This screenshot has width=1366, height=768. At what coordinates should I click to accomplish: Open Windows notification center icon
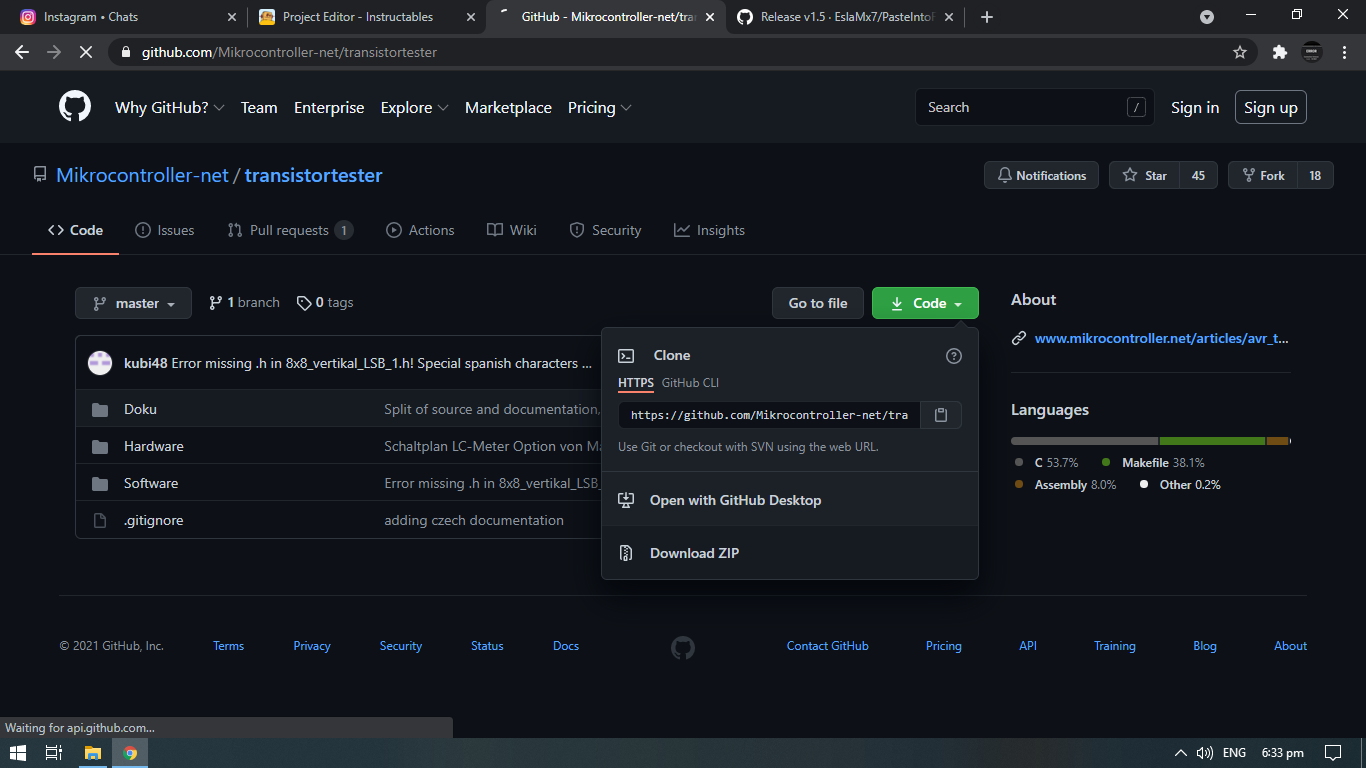(1332, 753)
